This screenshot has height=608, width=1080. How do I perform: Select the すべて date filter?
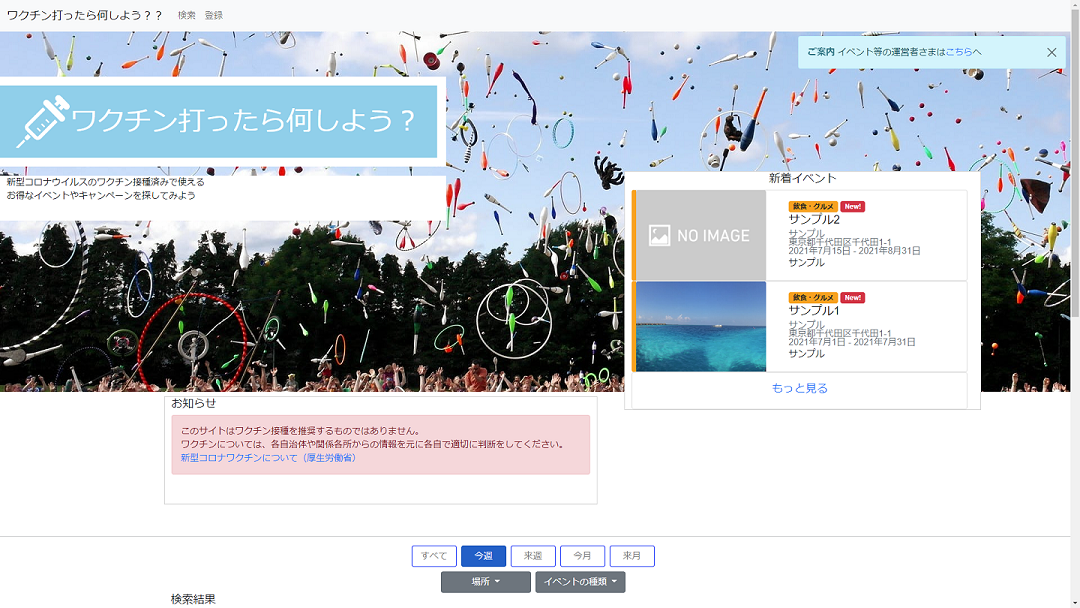click(434, 556)
